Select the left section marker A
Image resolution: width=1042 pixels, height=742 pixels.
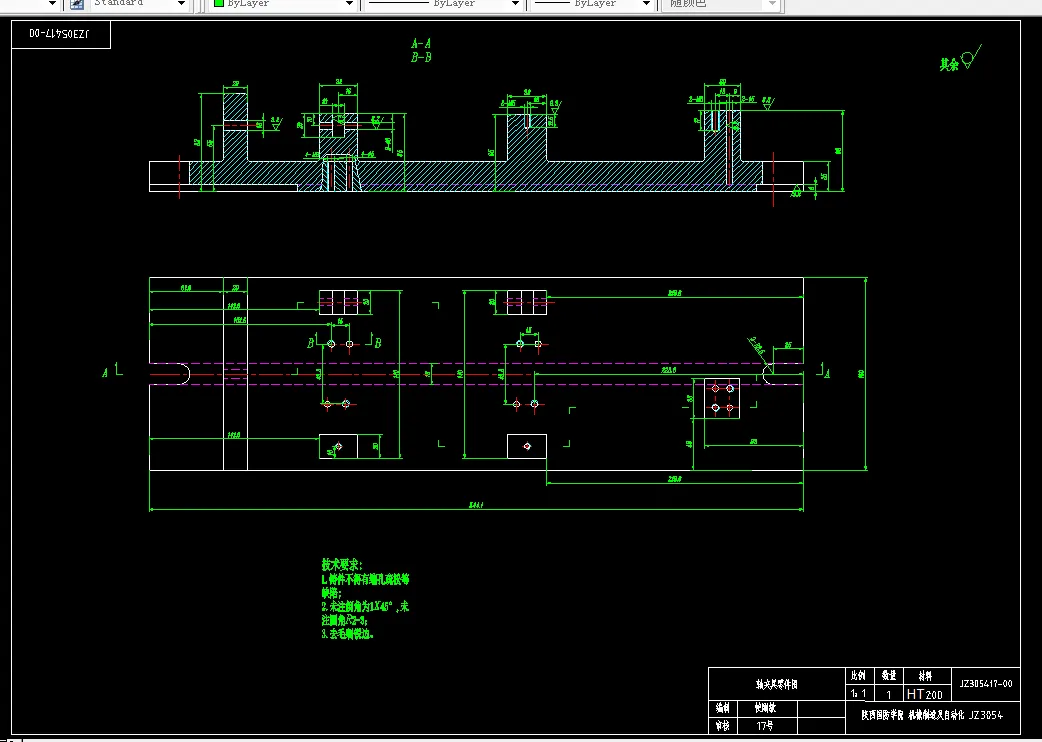(x=104, y=373)
